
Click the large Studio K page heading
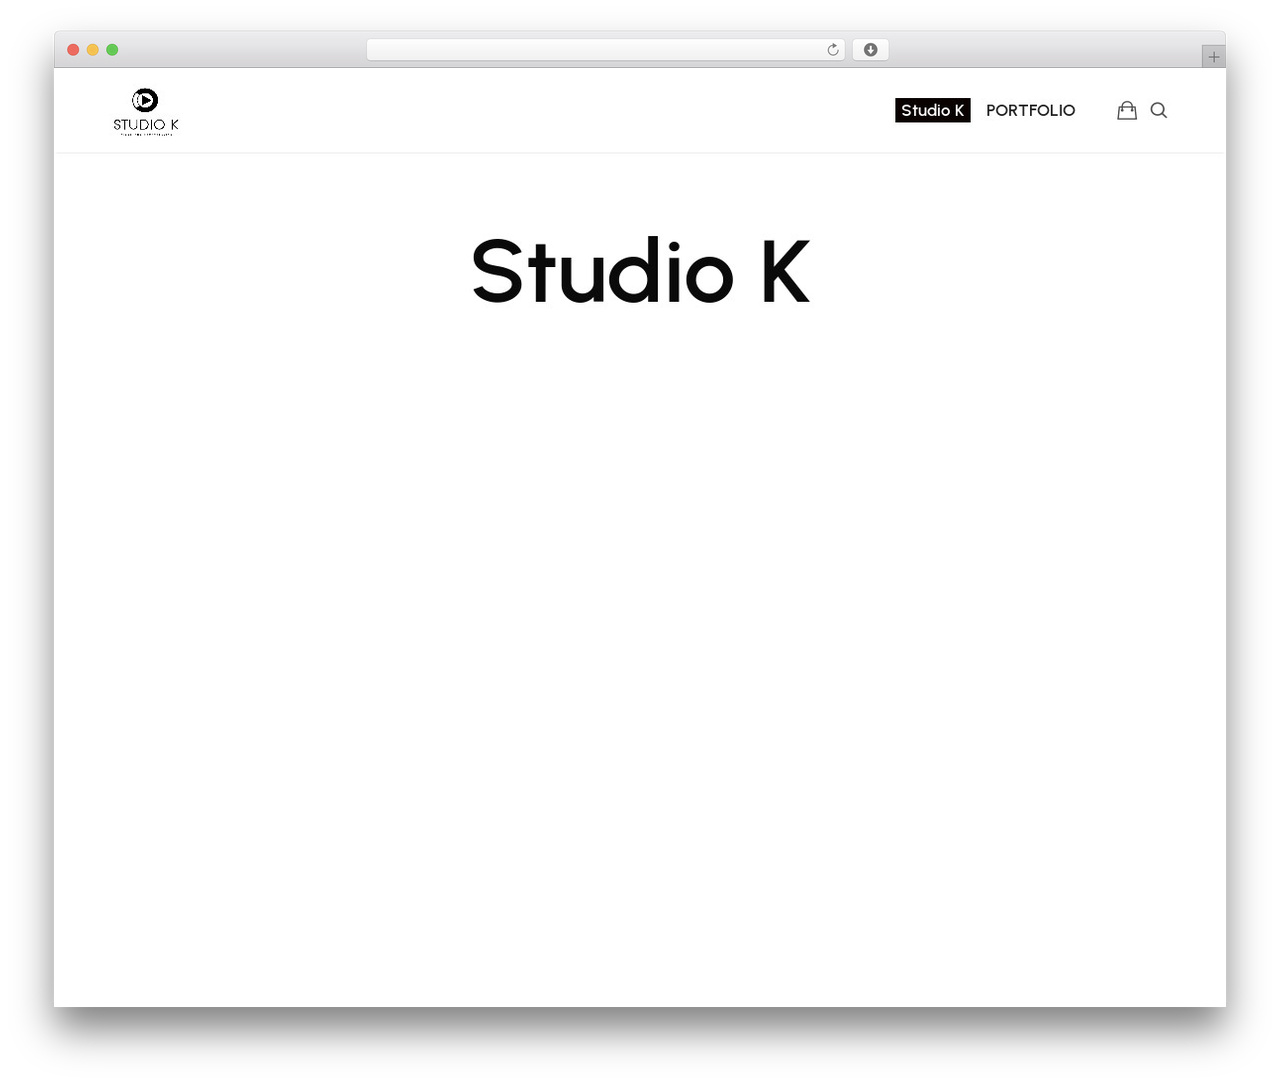click(640, 271)
